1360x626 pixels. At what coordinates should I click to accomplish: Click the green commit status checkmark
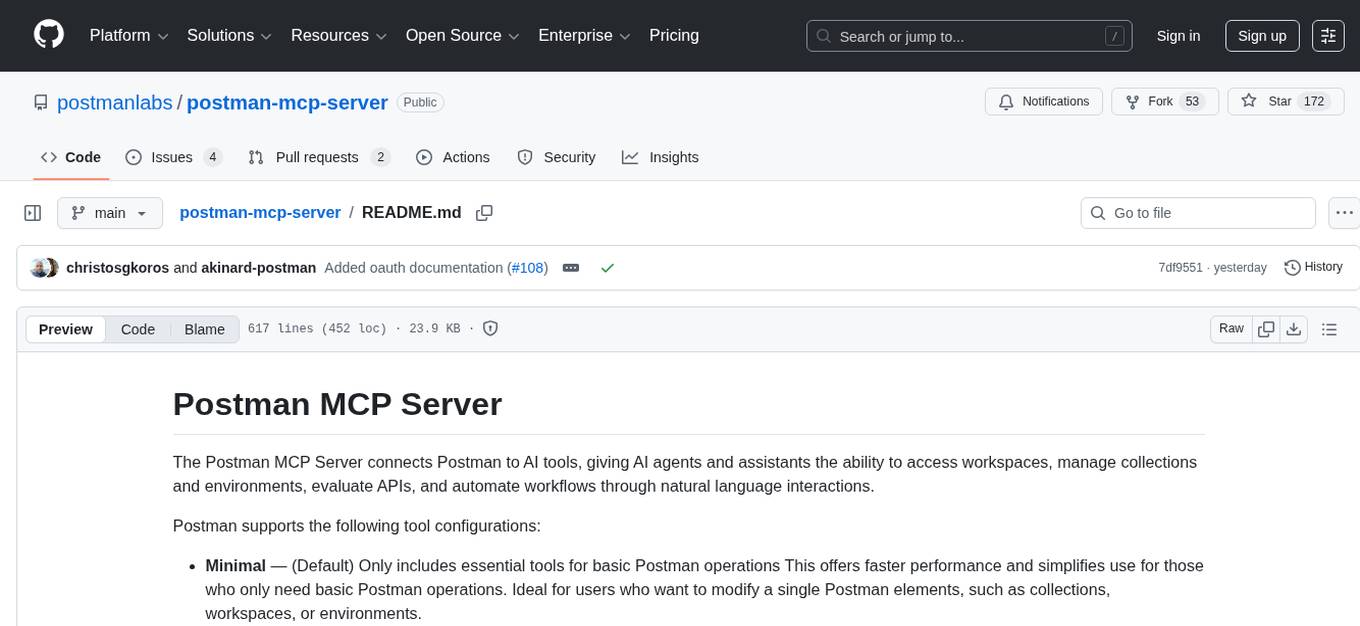606,267
